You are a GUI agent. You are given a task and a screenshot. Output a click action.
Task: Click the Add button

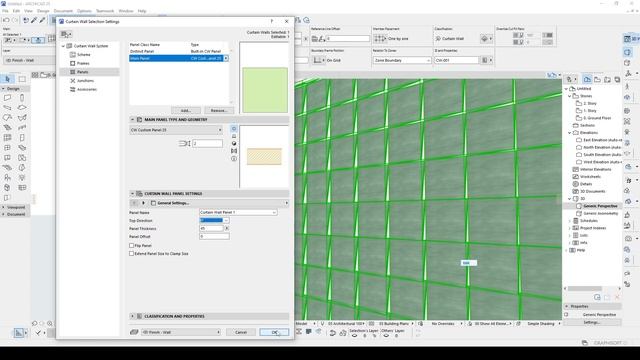[x=186, y=111]
